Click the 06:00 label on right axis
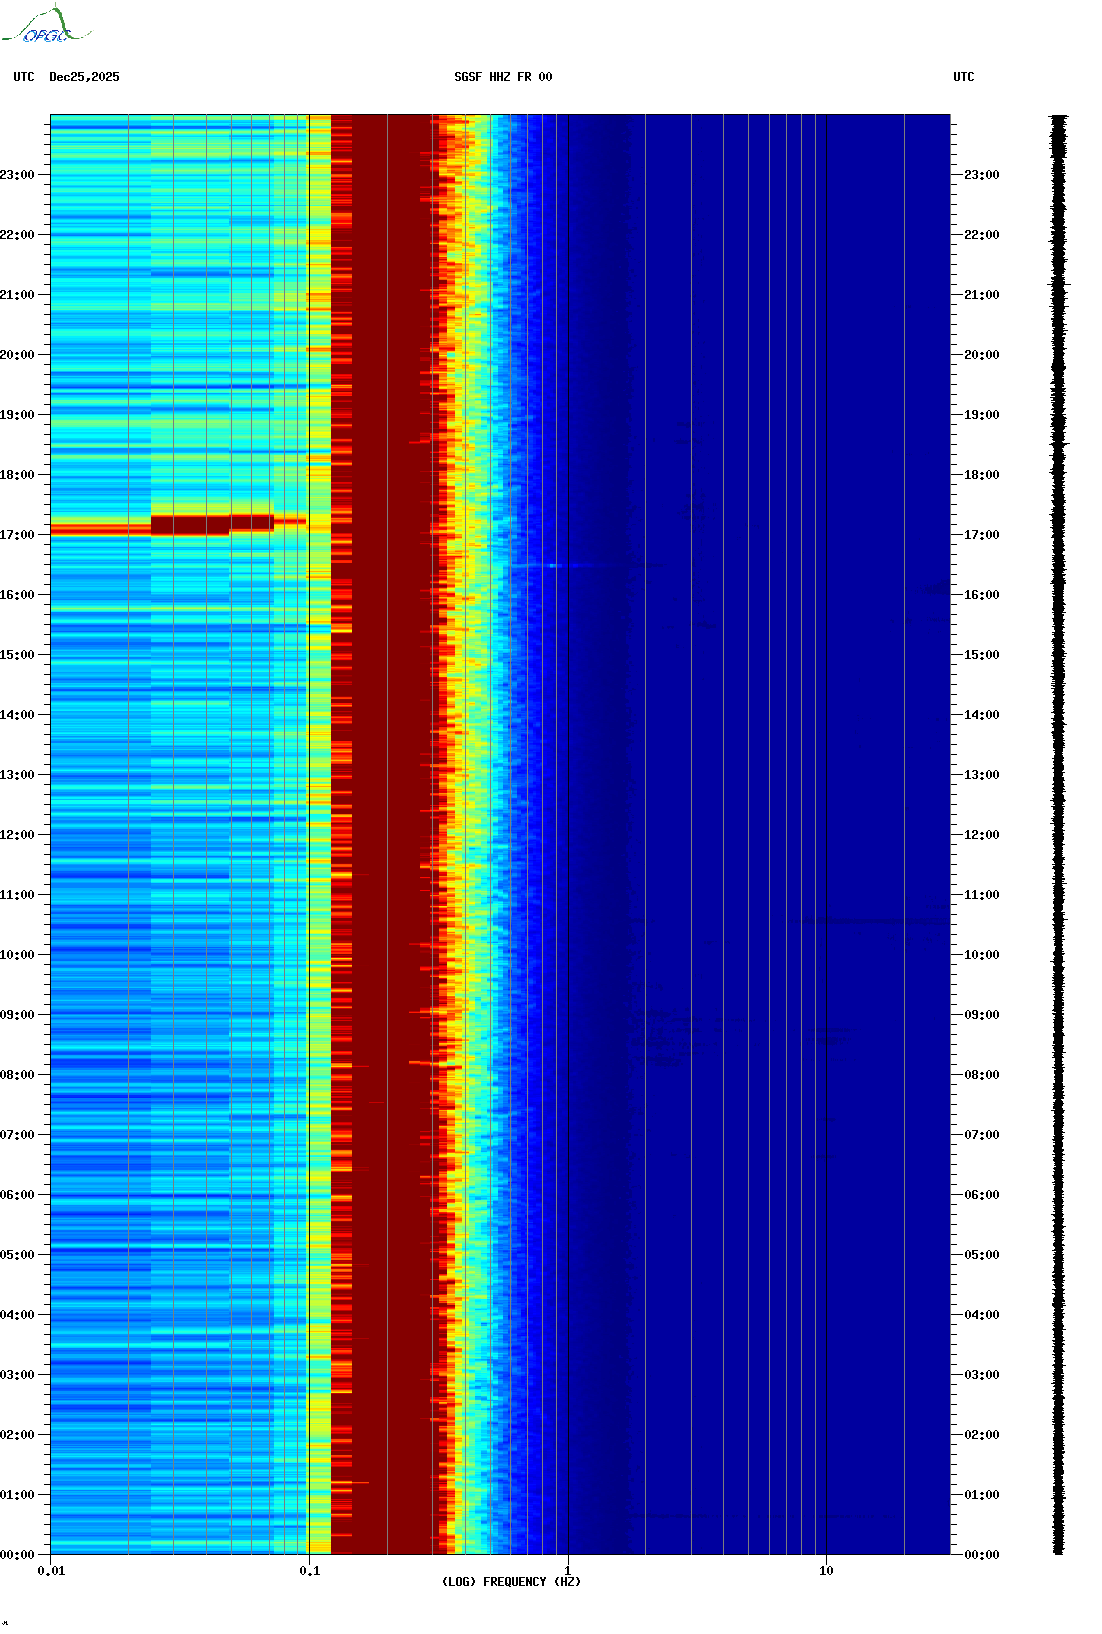This screenshot has height=1634, width=1102. tap(982, 1195)
